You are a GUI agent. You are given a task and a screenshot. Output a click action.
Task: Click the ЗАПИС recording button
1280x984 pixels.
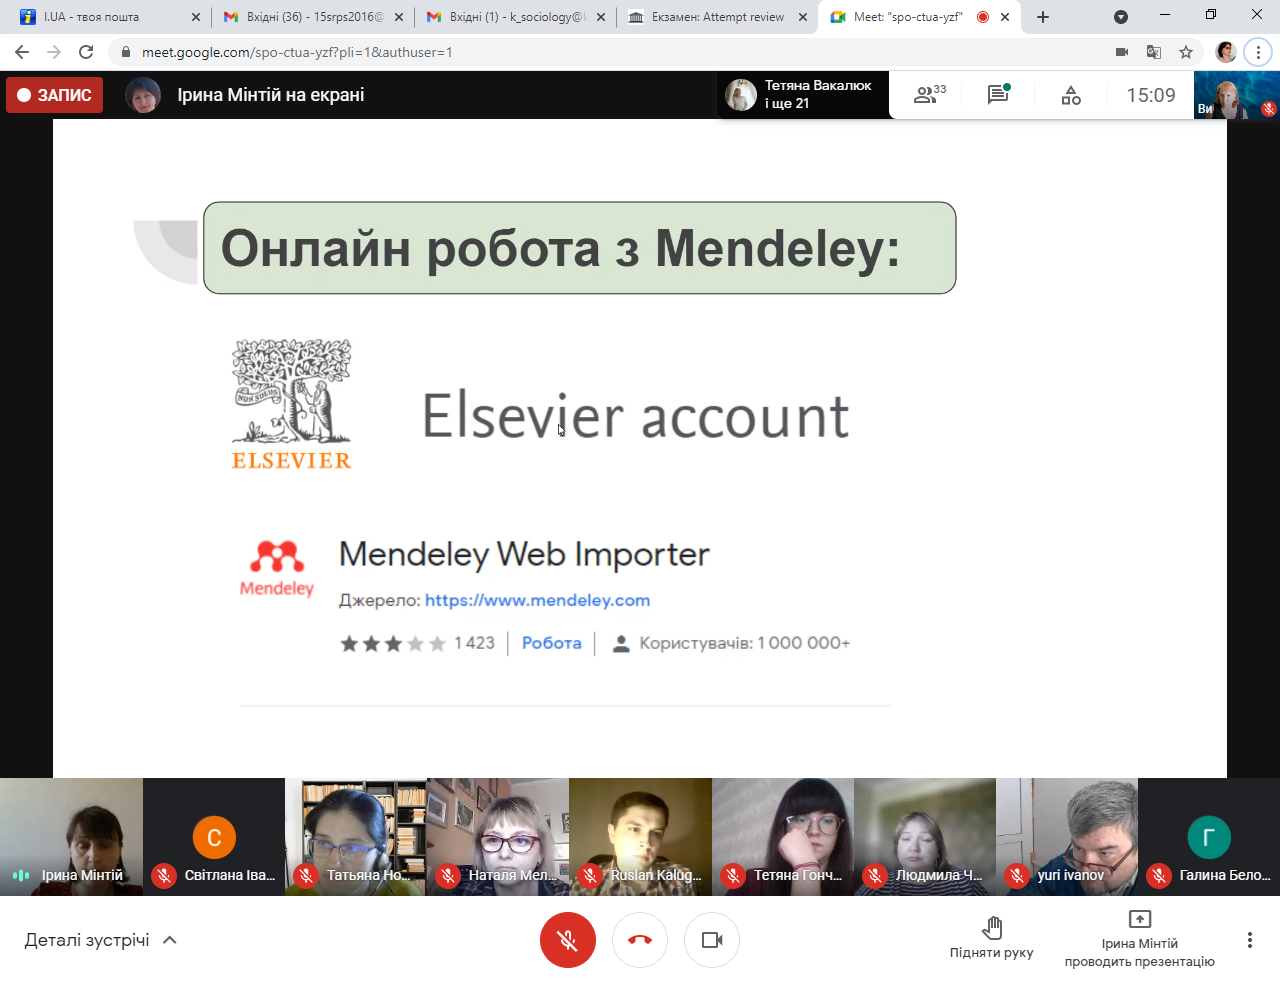coord(55,95)
